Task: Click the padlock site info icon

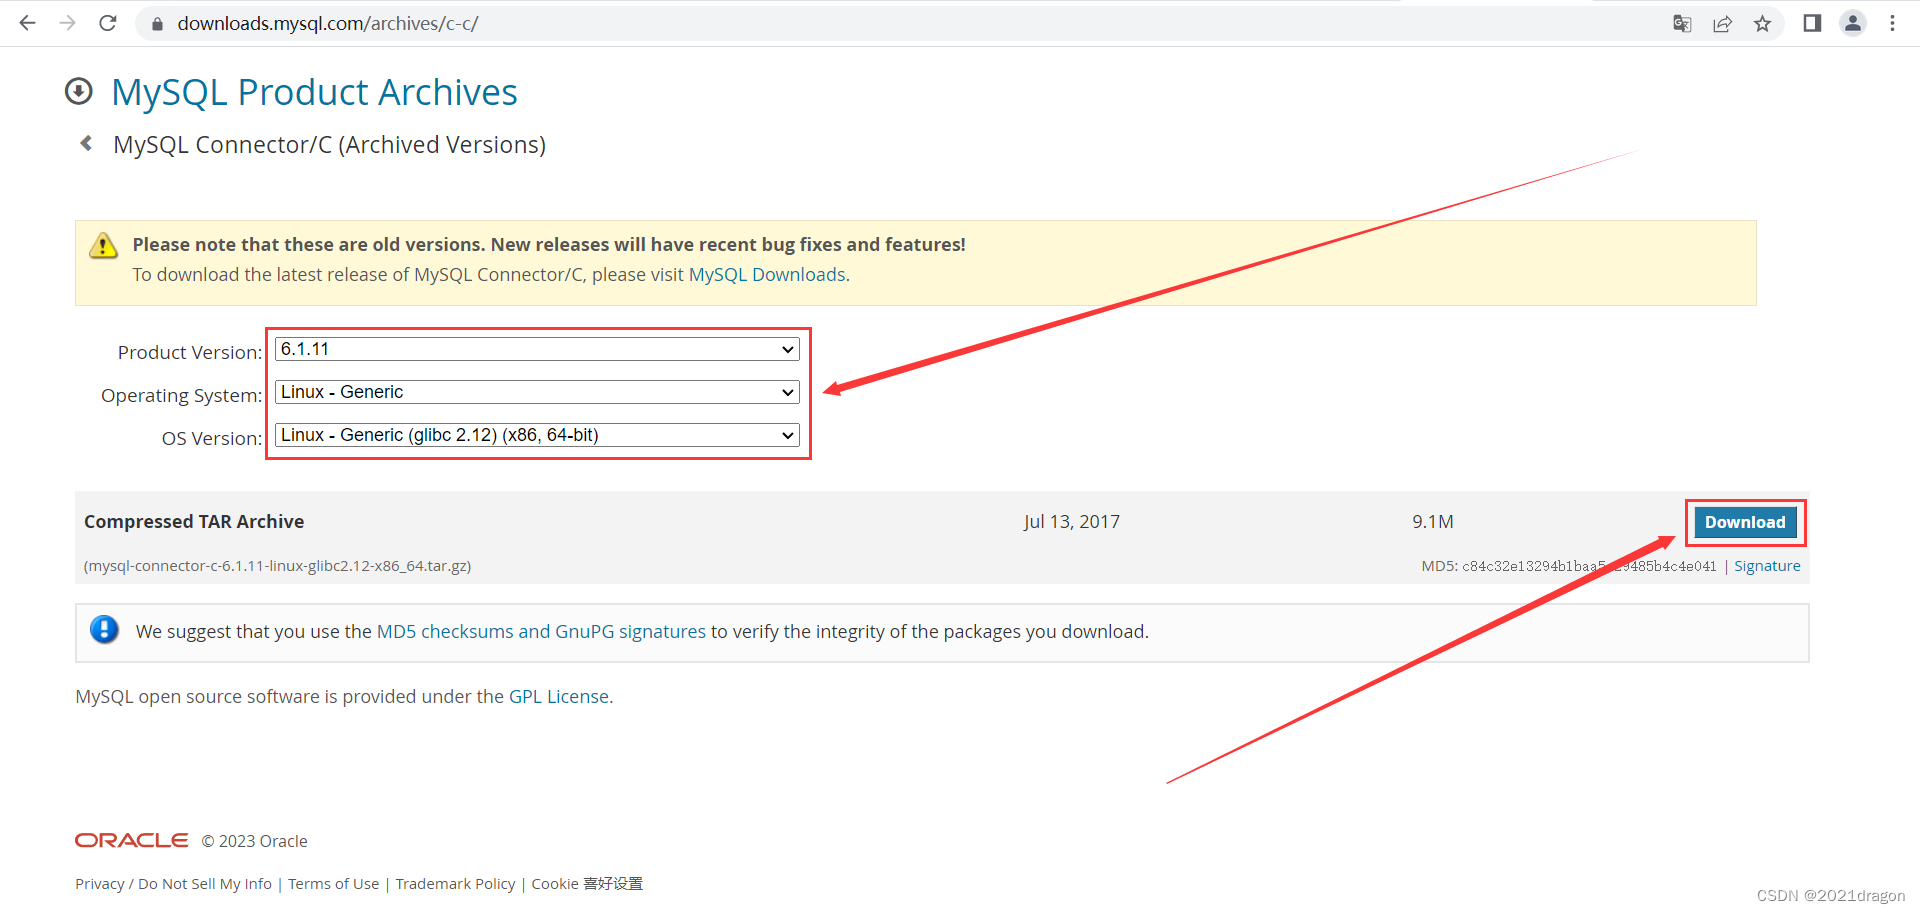Action: [x=157, y=24]
